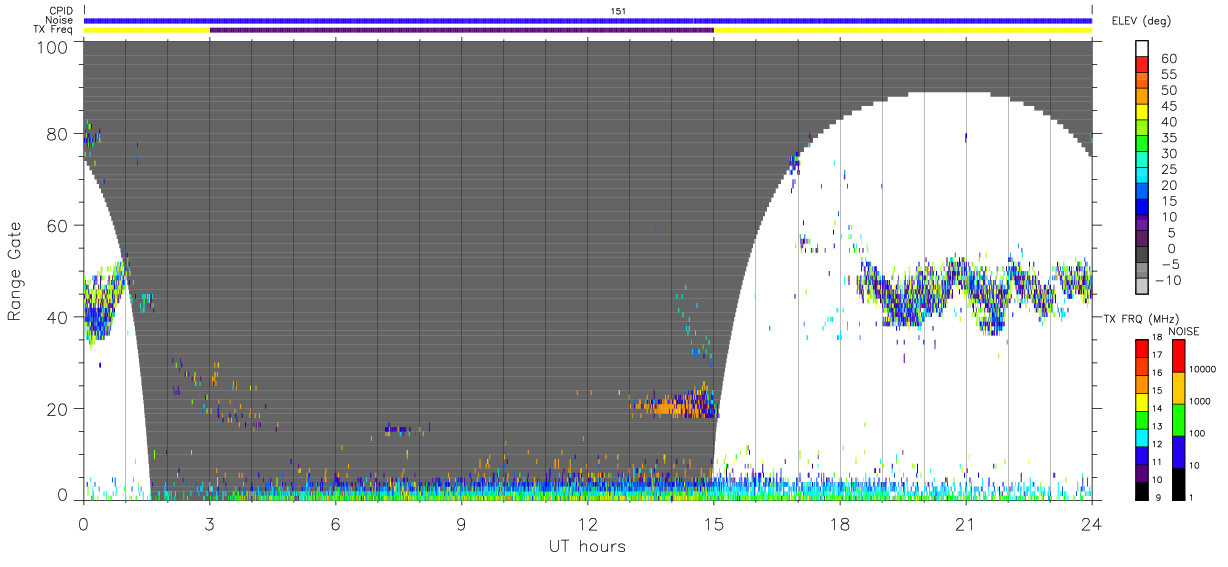Click y-axis tick label 20
The width and height of the screenshot is (1228, 567).
click(58, 409)
